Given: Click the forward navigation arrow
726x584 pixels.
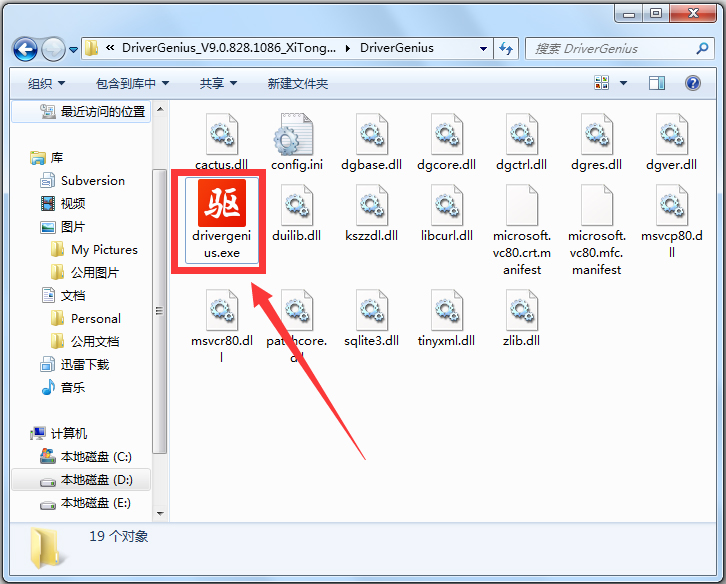Looking at the screenshot, I should pyautogui.click(x=53, y=49).
